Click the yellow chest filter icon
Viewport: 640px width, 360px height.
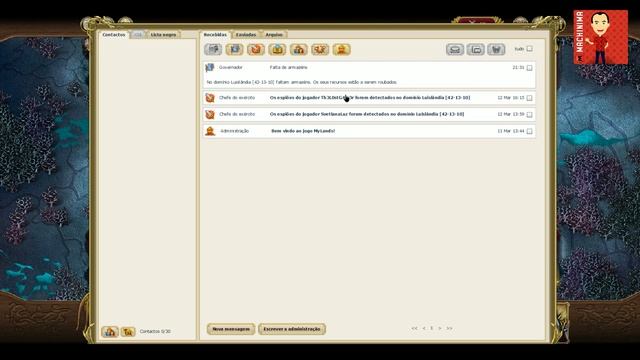(x=277, y=49)
